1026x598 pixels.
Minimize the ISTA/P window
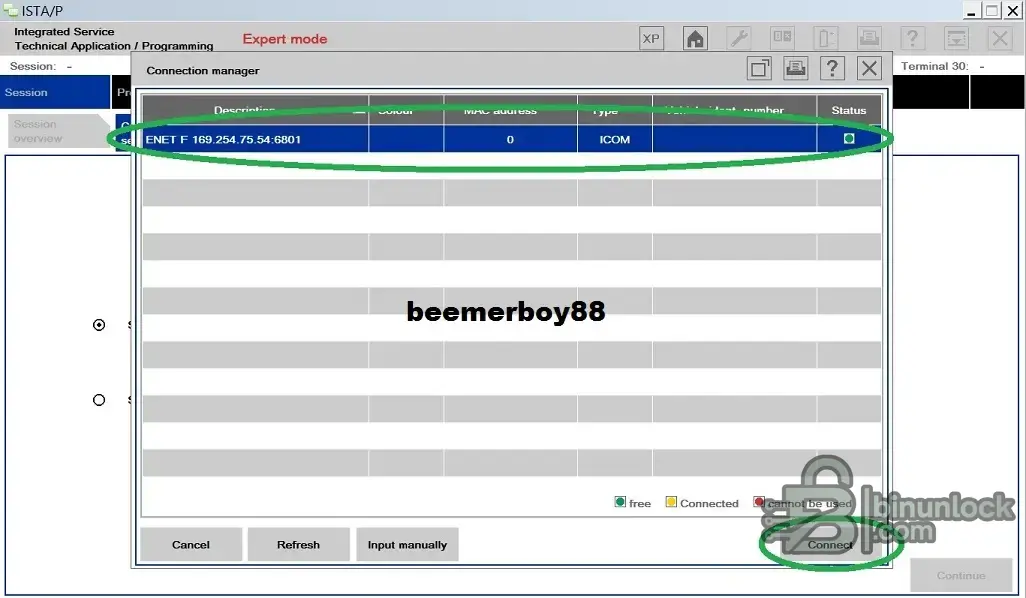point(971,11)
